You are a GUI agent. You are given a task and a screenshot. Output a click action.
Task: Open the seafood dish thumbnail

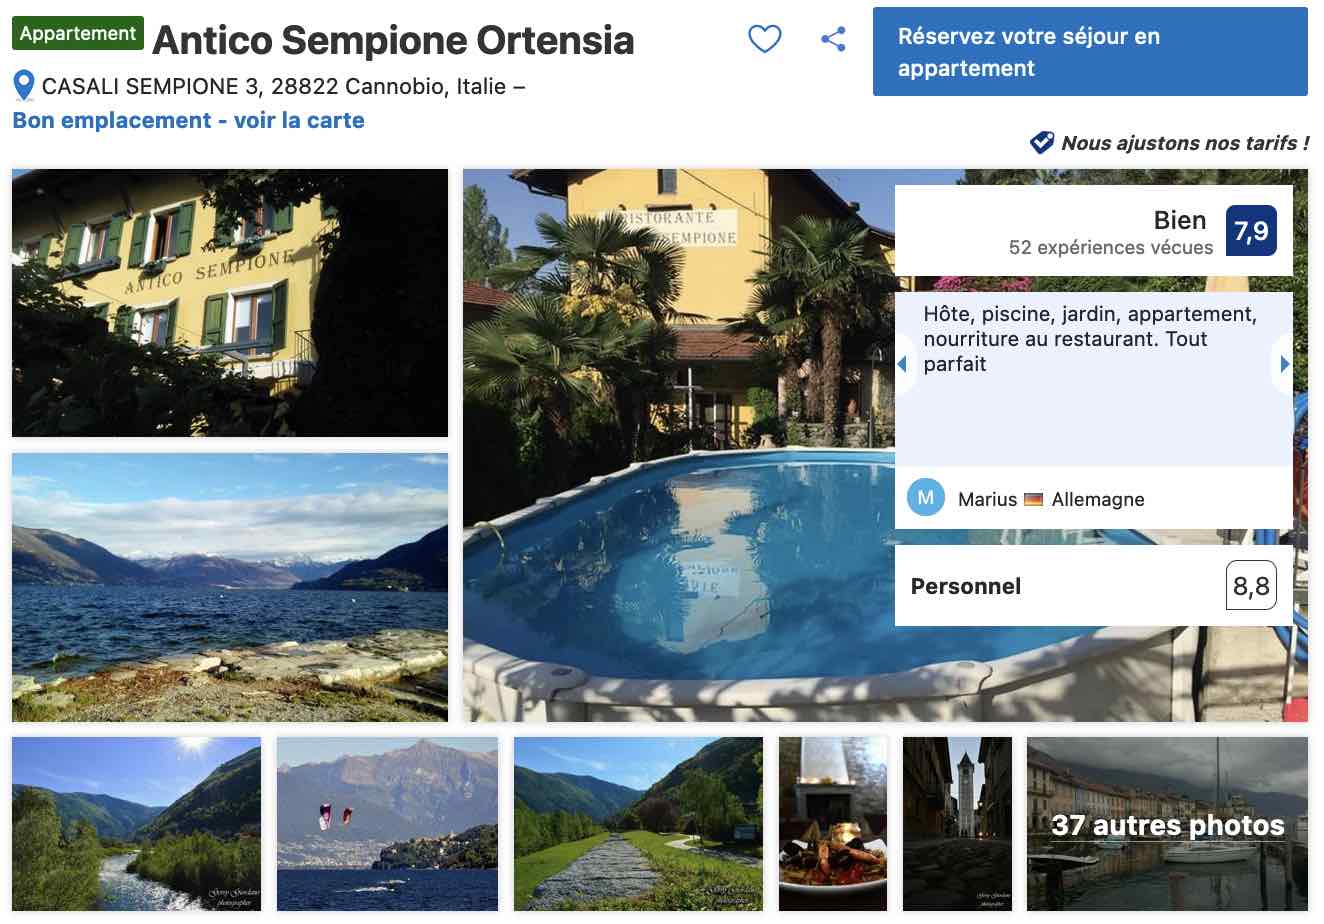[833, 824]
